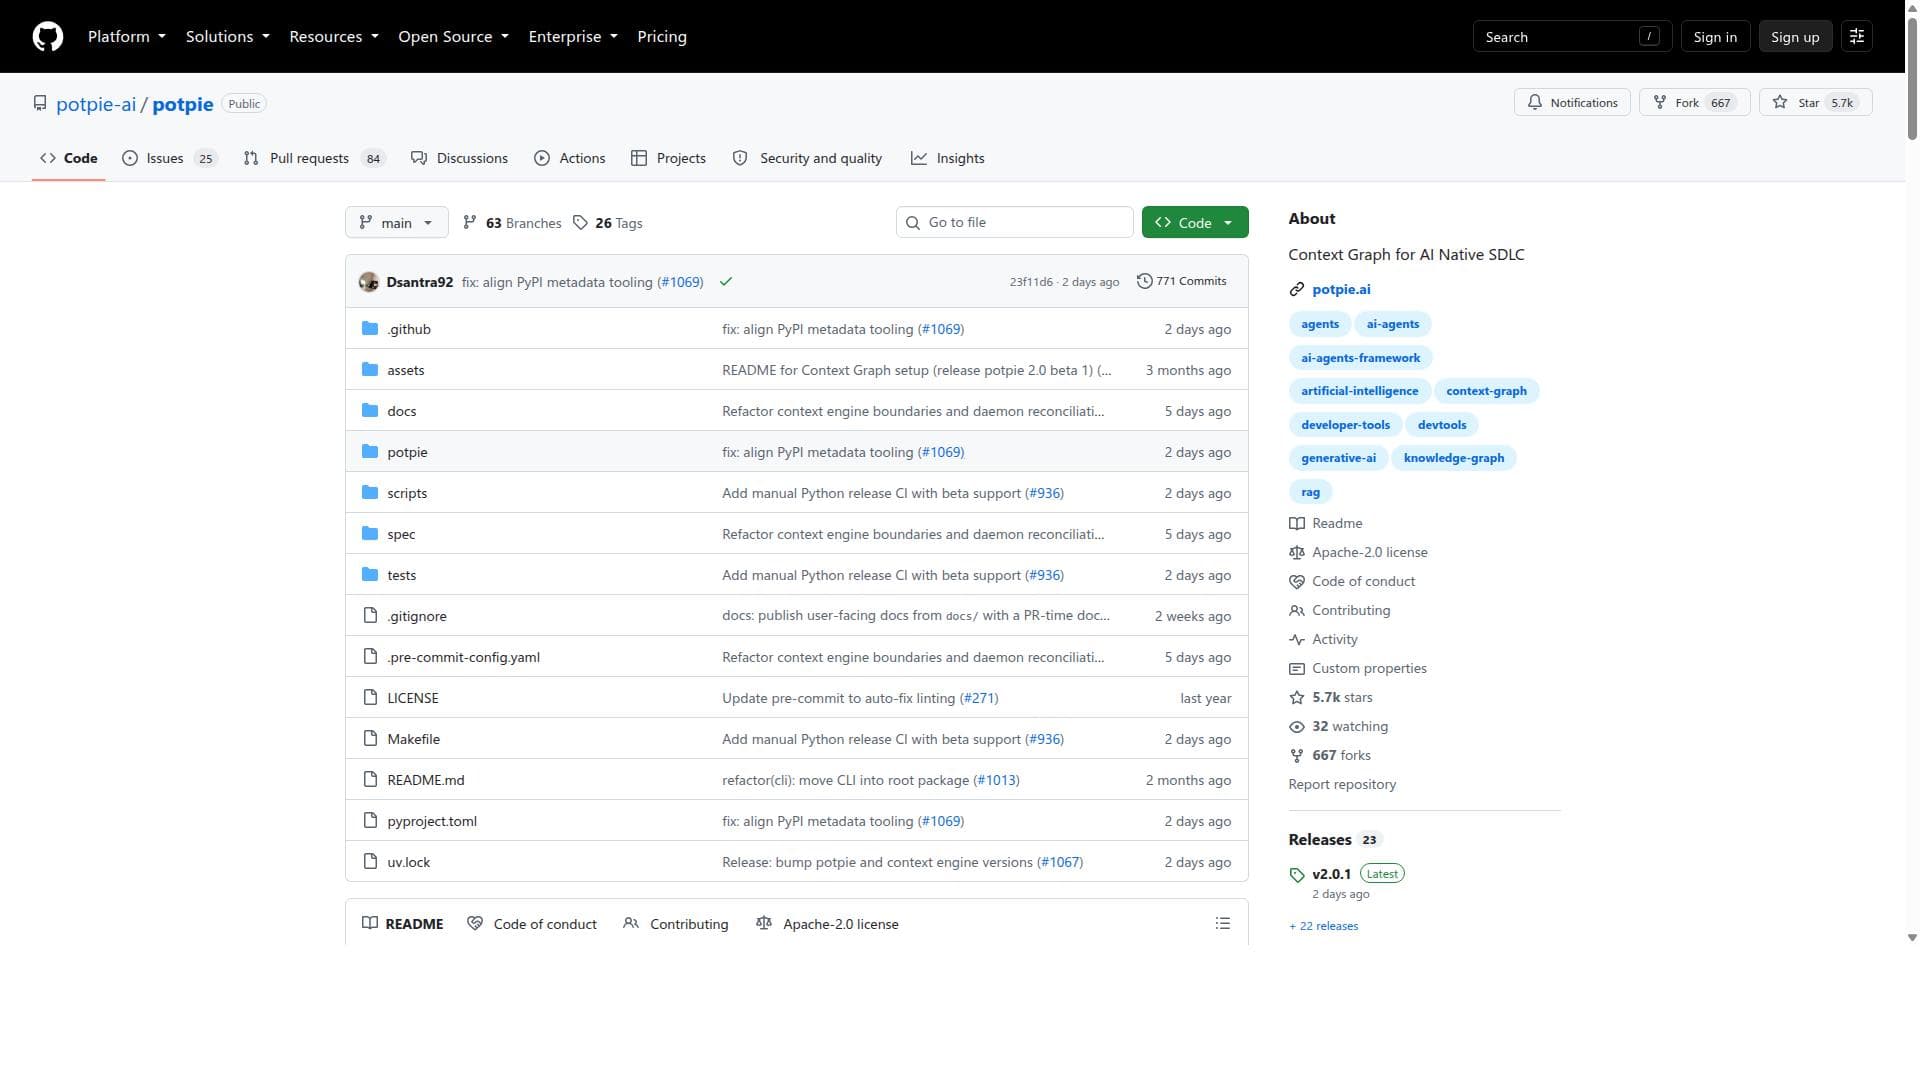Open the Actions tab
This screenshot has height=1080, width=1920.
[x=570, y=158]
